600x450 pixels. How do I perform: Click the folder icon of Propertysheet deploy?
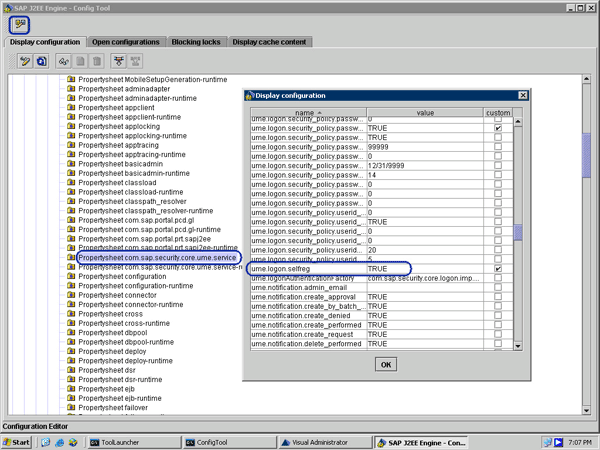pos(71,351)
